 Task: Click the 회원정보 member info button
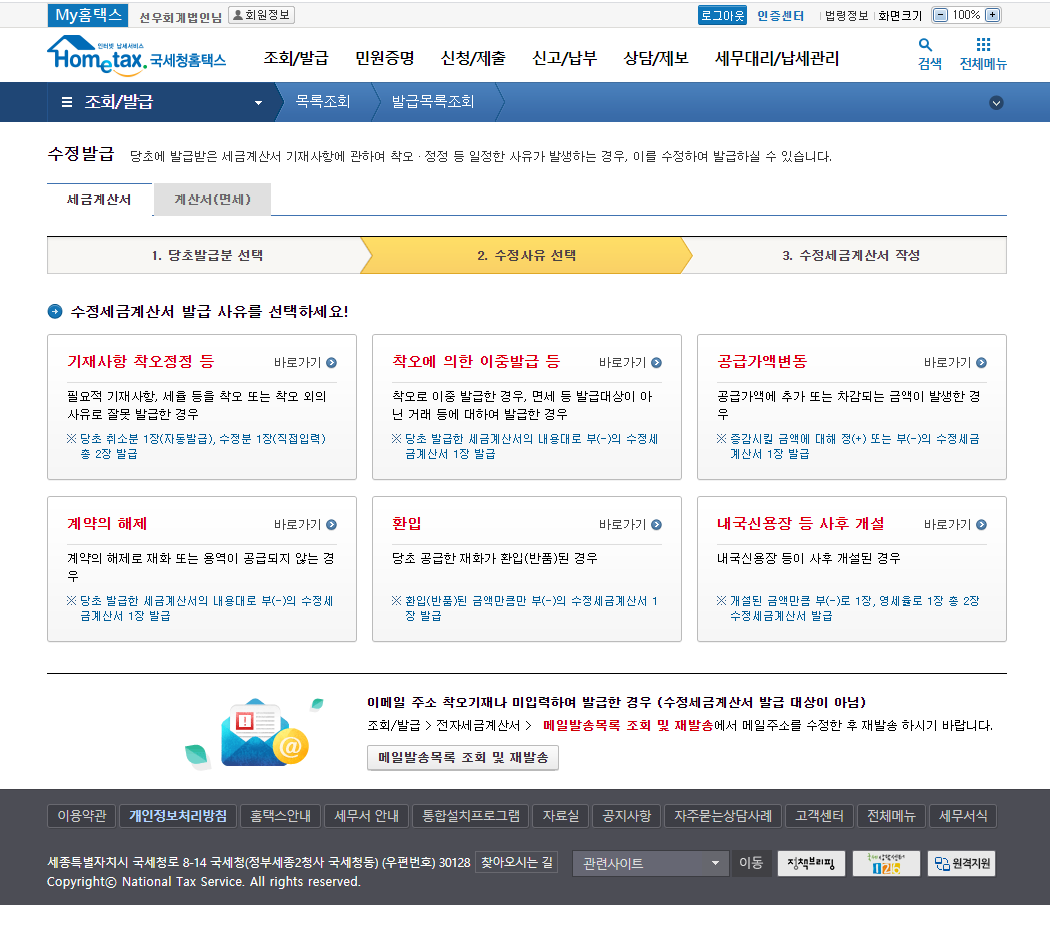261,15
